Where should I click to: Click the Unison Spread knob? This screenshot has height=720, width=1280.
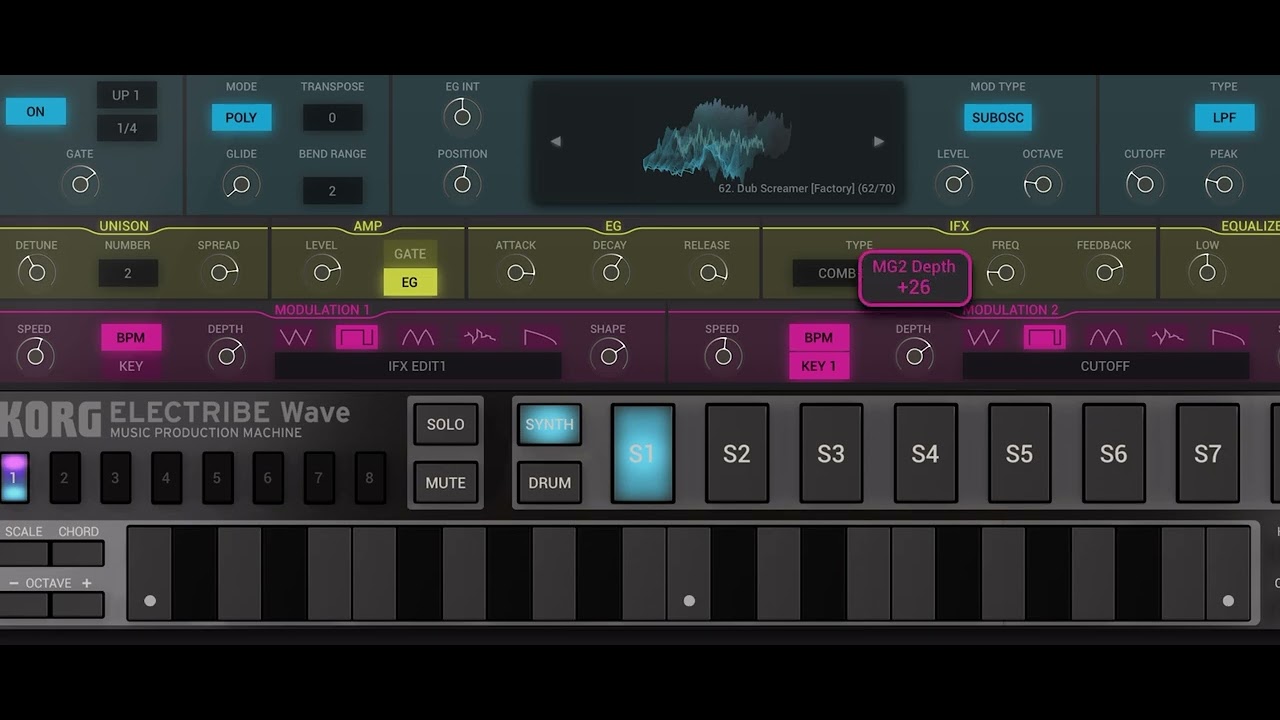pos(218,271)
